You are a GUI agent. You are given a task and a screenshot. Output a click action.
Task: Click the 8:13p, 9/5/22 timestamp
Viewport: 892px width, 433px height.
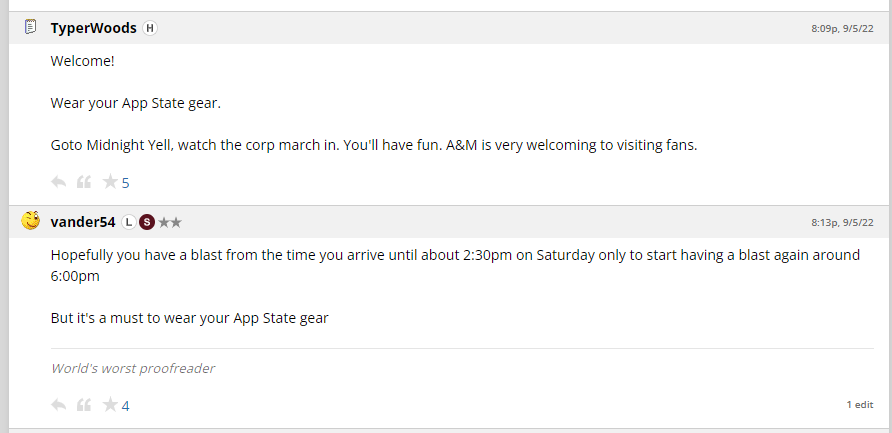tap(842, 223)
